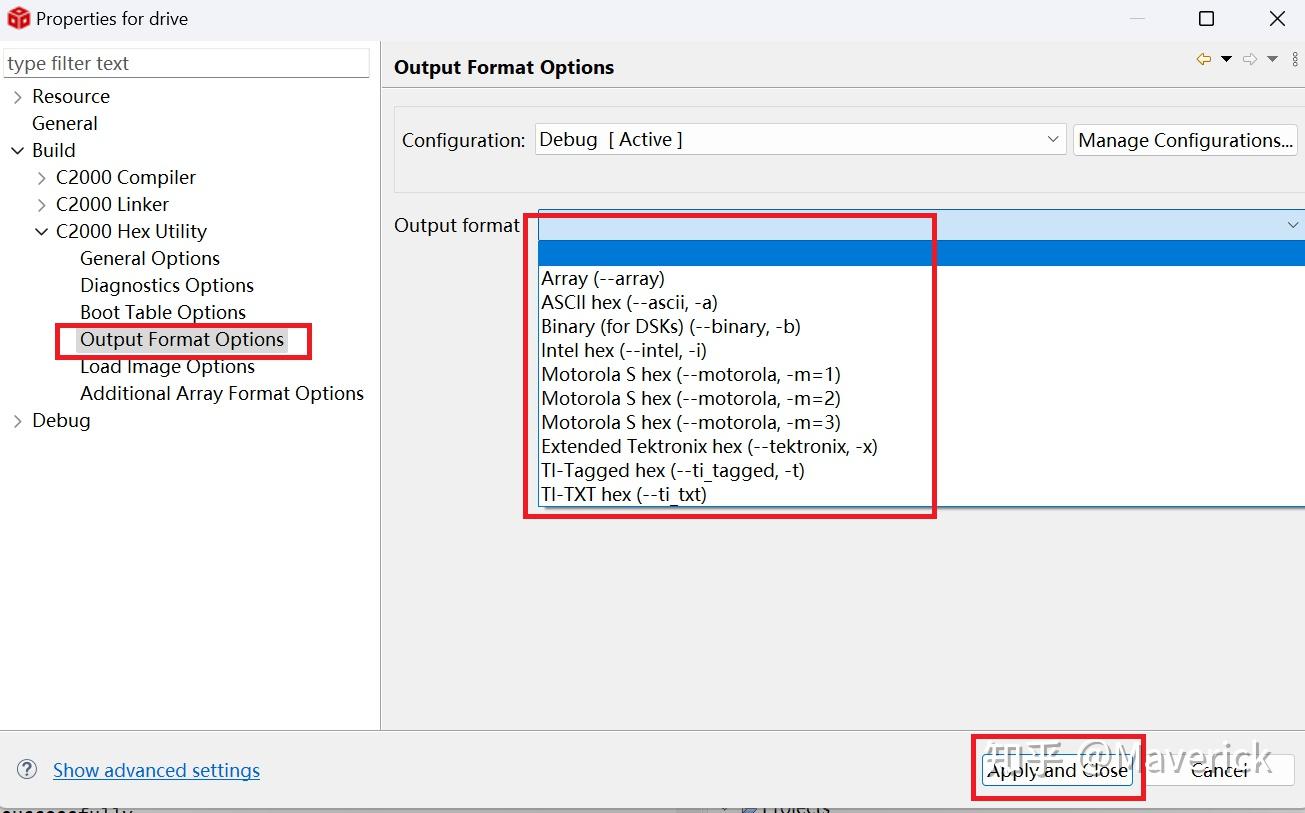Click the forward navigation arrow icon
Image resolution: width=1305 pixels, height=813 pixels.
(1249, 60)
